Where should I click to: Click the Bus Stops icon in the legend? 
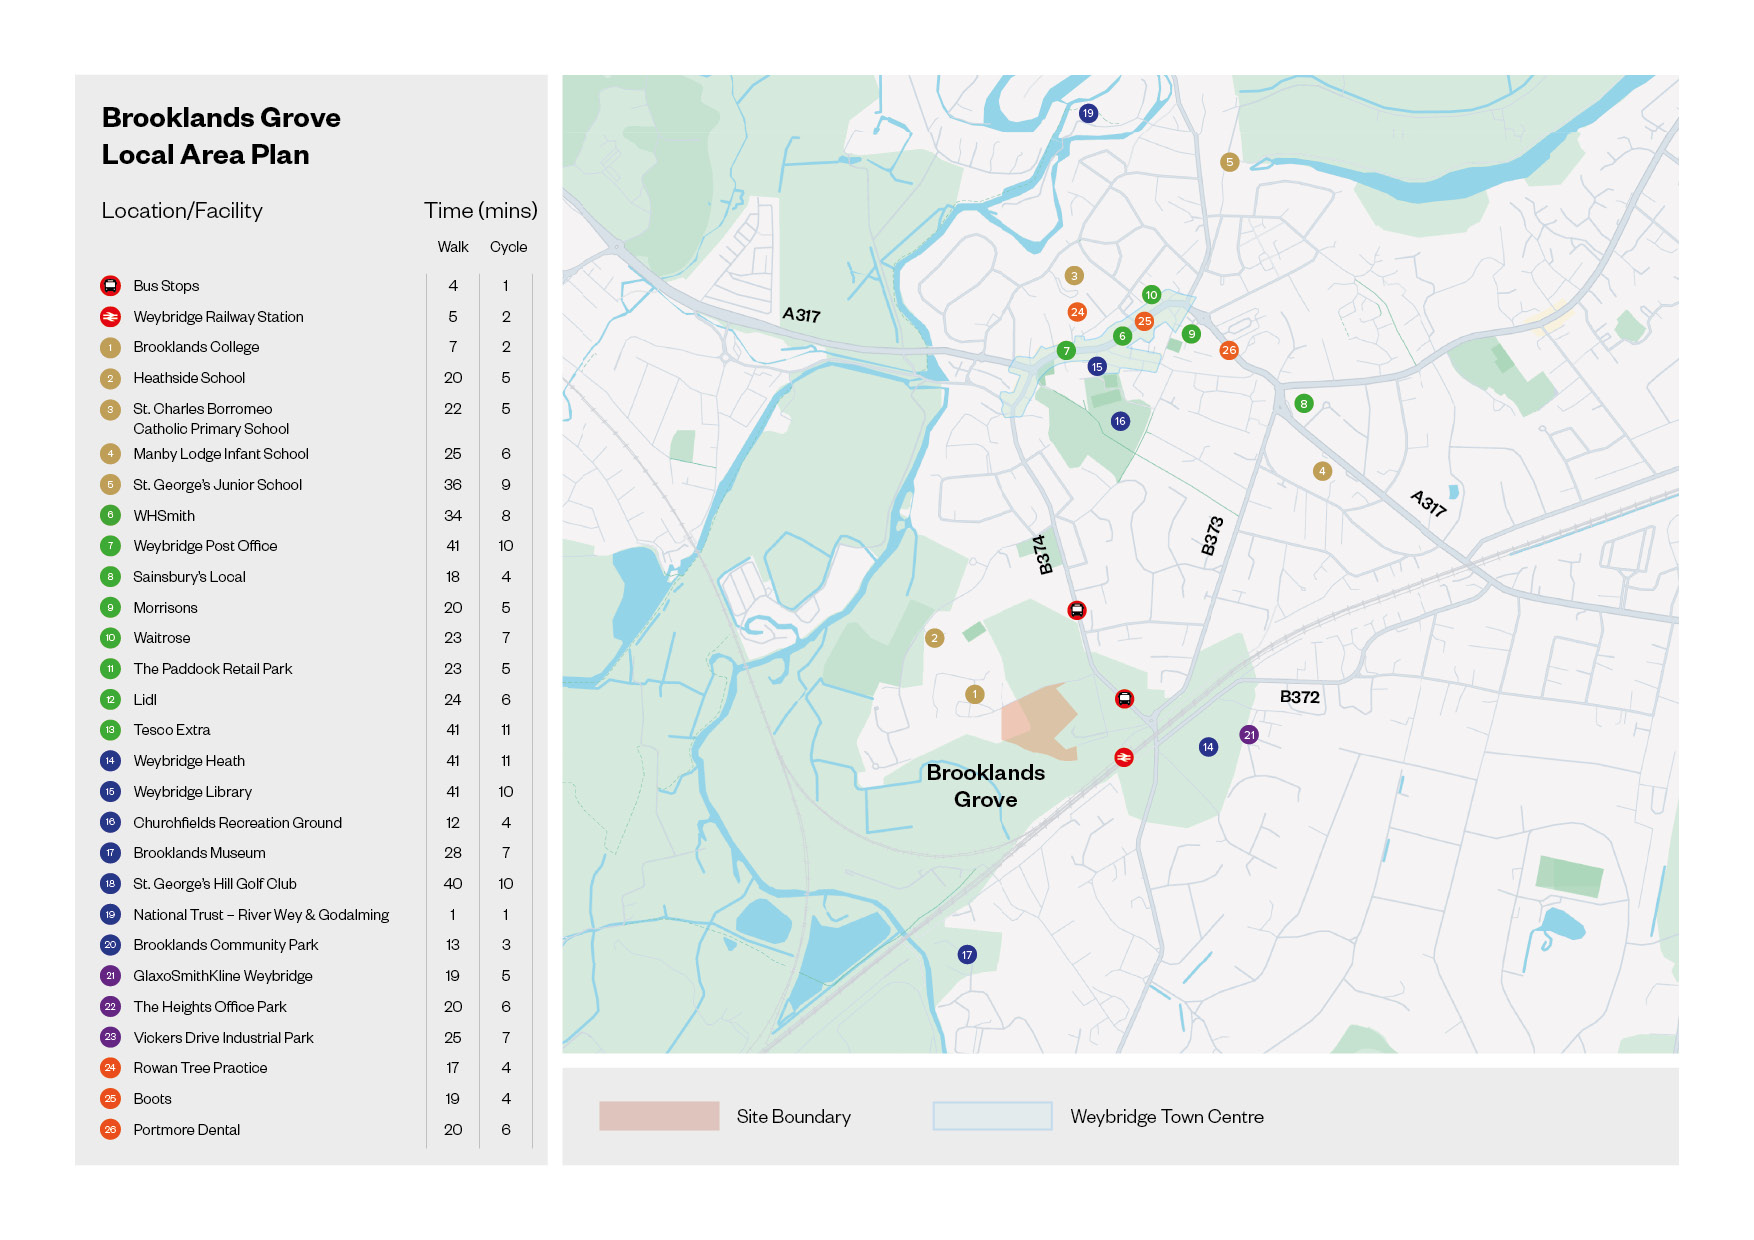(x=110, y=286)
